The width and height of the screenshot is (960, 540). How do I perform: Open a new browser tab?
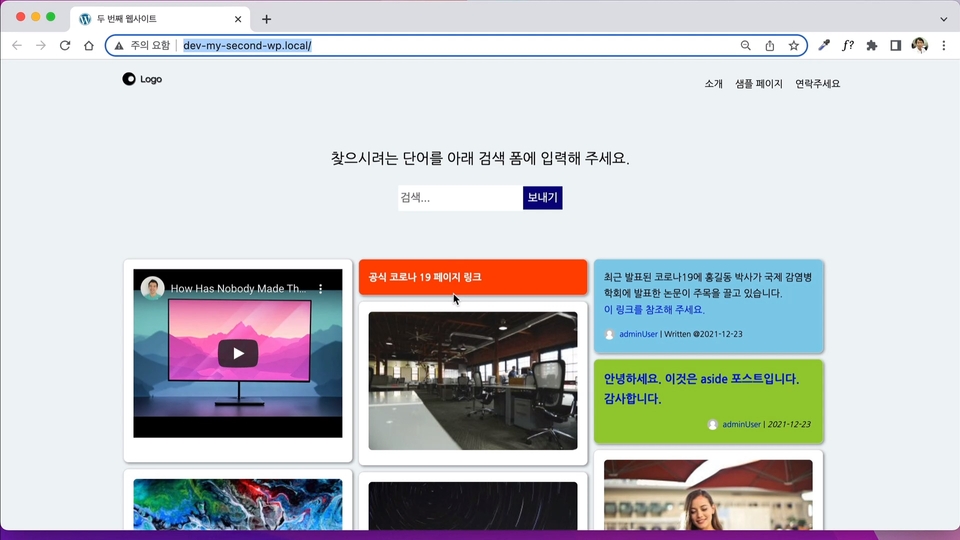(x=266, y=19)
